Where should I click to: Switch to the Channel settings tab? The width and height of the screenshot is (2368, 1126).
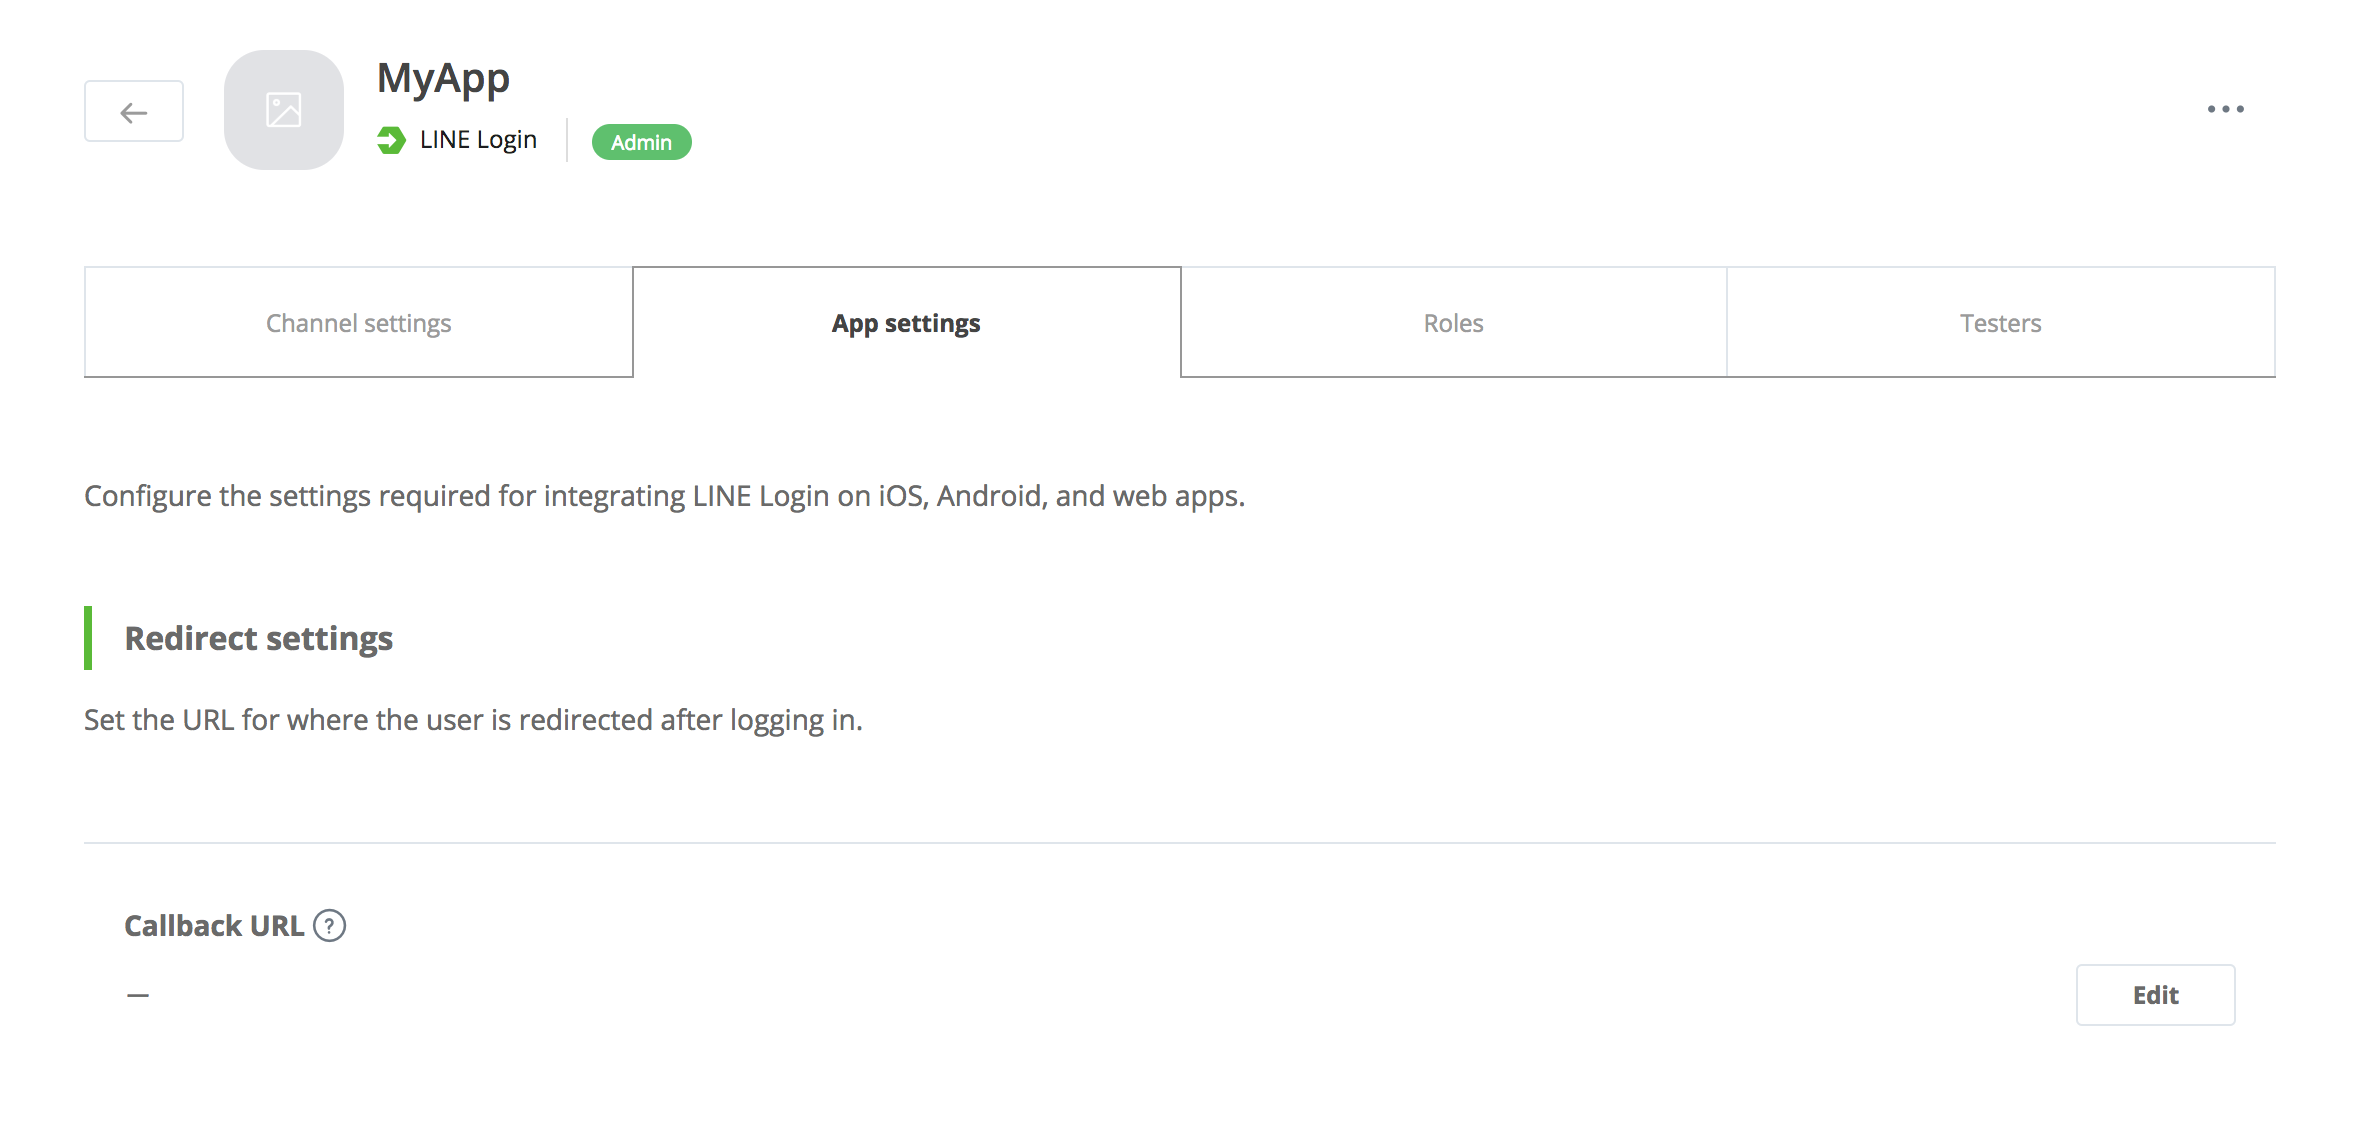(x=359, y=322)
